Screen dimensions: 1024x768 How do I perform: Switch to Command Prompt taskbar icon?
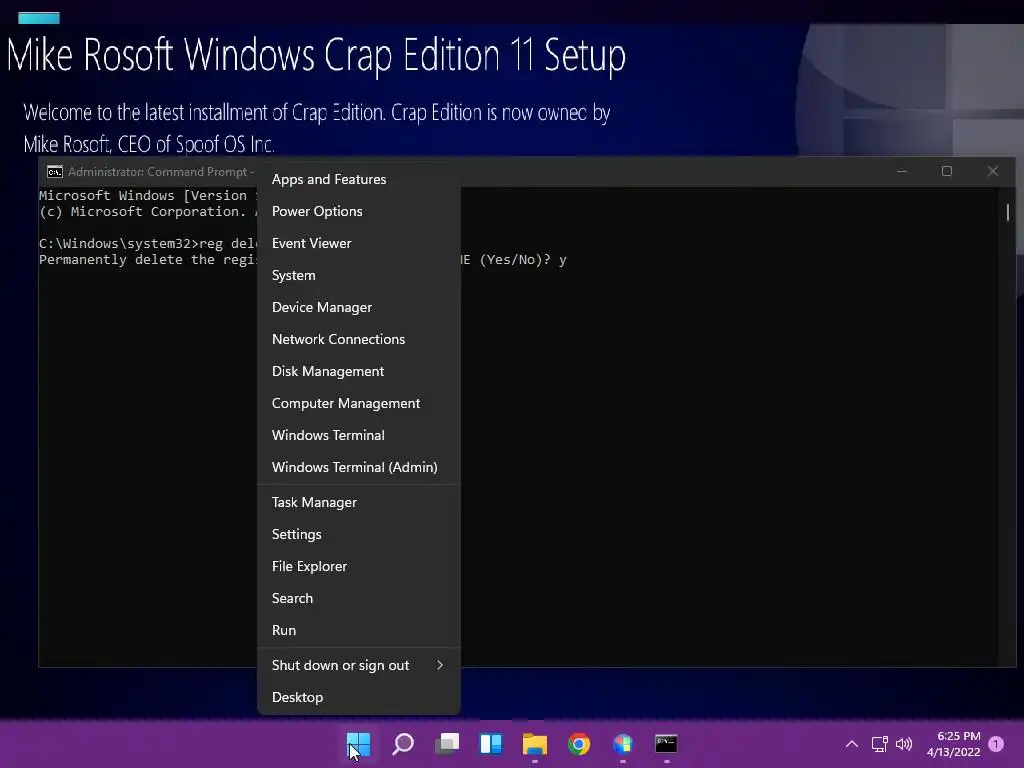coord(666,744)
